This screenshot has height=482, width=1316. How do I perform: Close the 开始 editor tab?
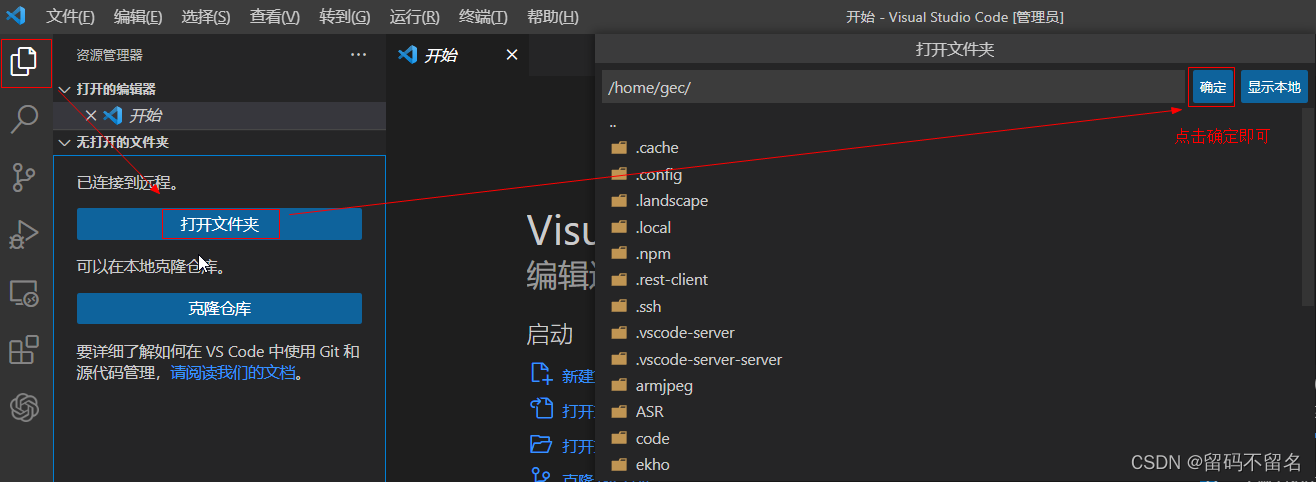click(512, 55)
